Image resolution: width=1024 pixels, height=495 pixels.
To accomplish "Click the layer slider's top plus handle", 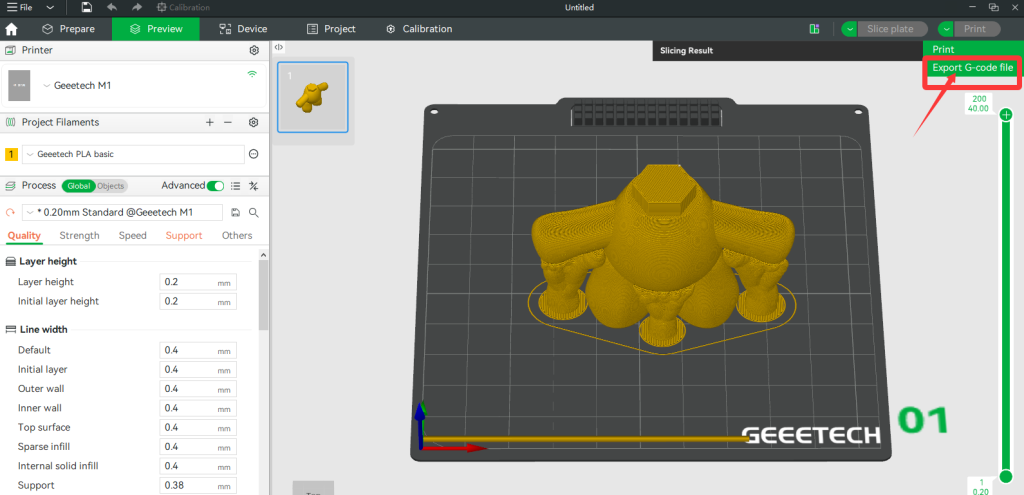I will pos(1006,115).
